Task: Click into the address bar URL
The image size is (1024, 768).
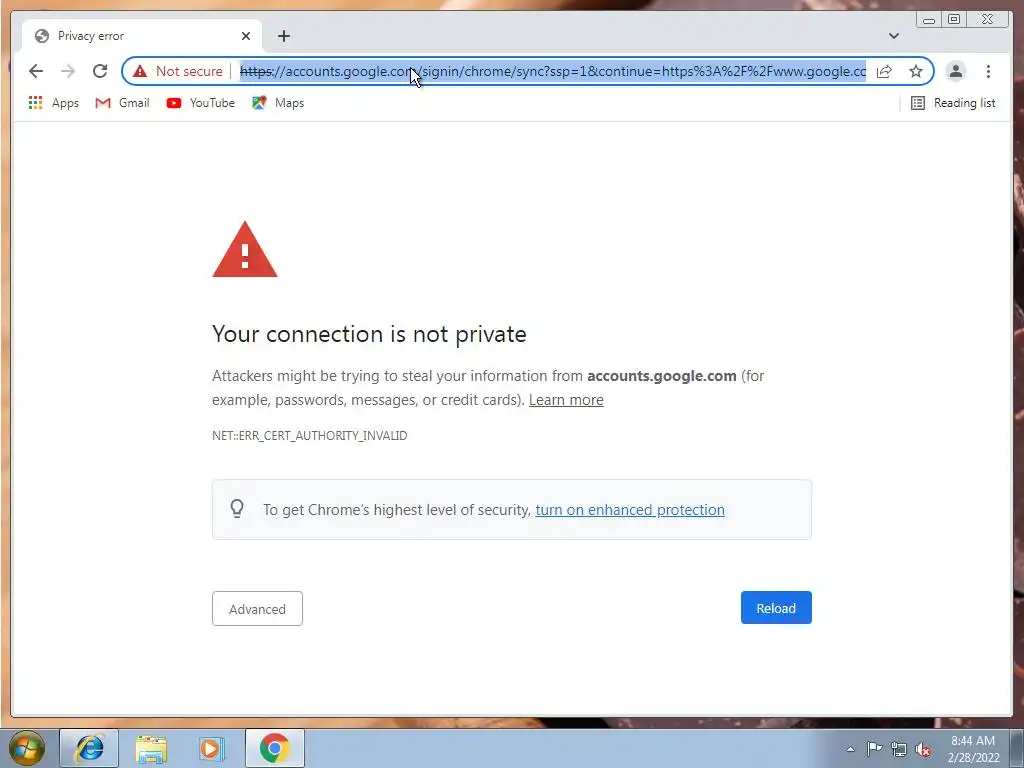Action: (x=552, y=71)
